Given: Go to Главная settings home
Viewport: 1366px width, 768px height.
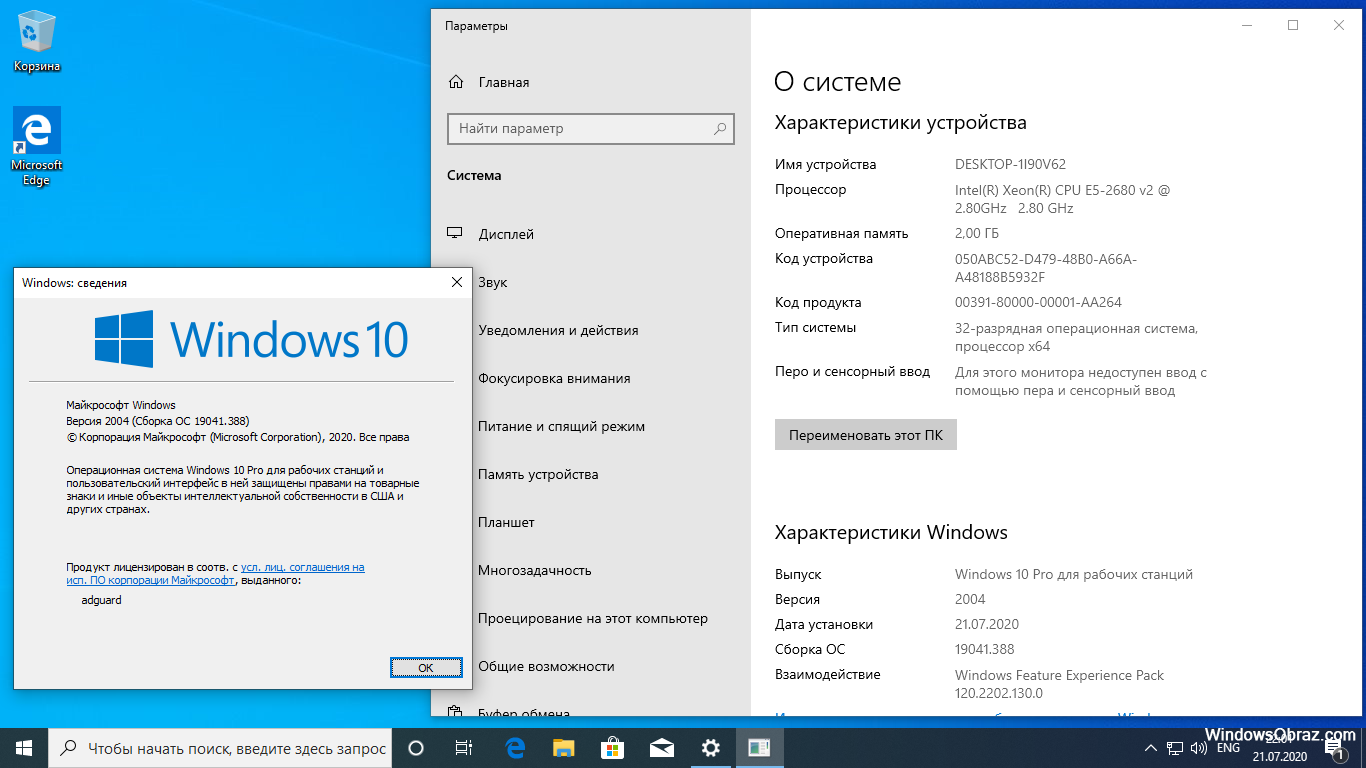Looking at the screenshot, I should pos(503,82).
